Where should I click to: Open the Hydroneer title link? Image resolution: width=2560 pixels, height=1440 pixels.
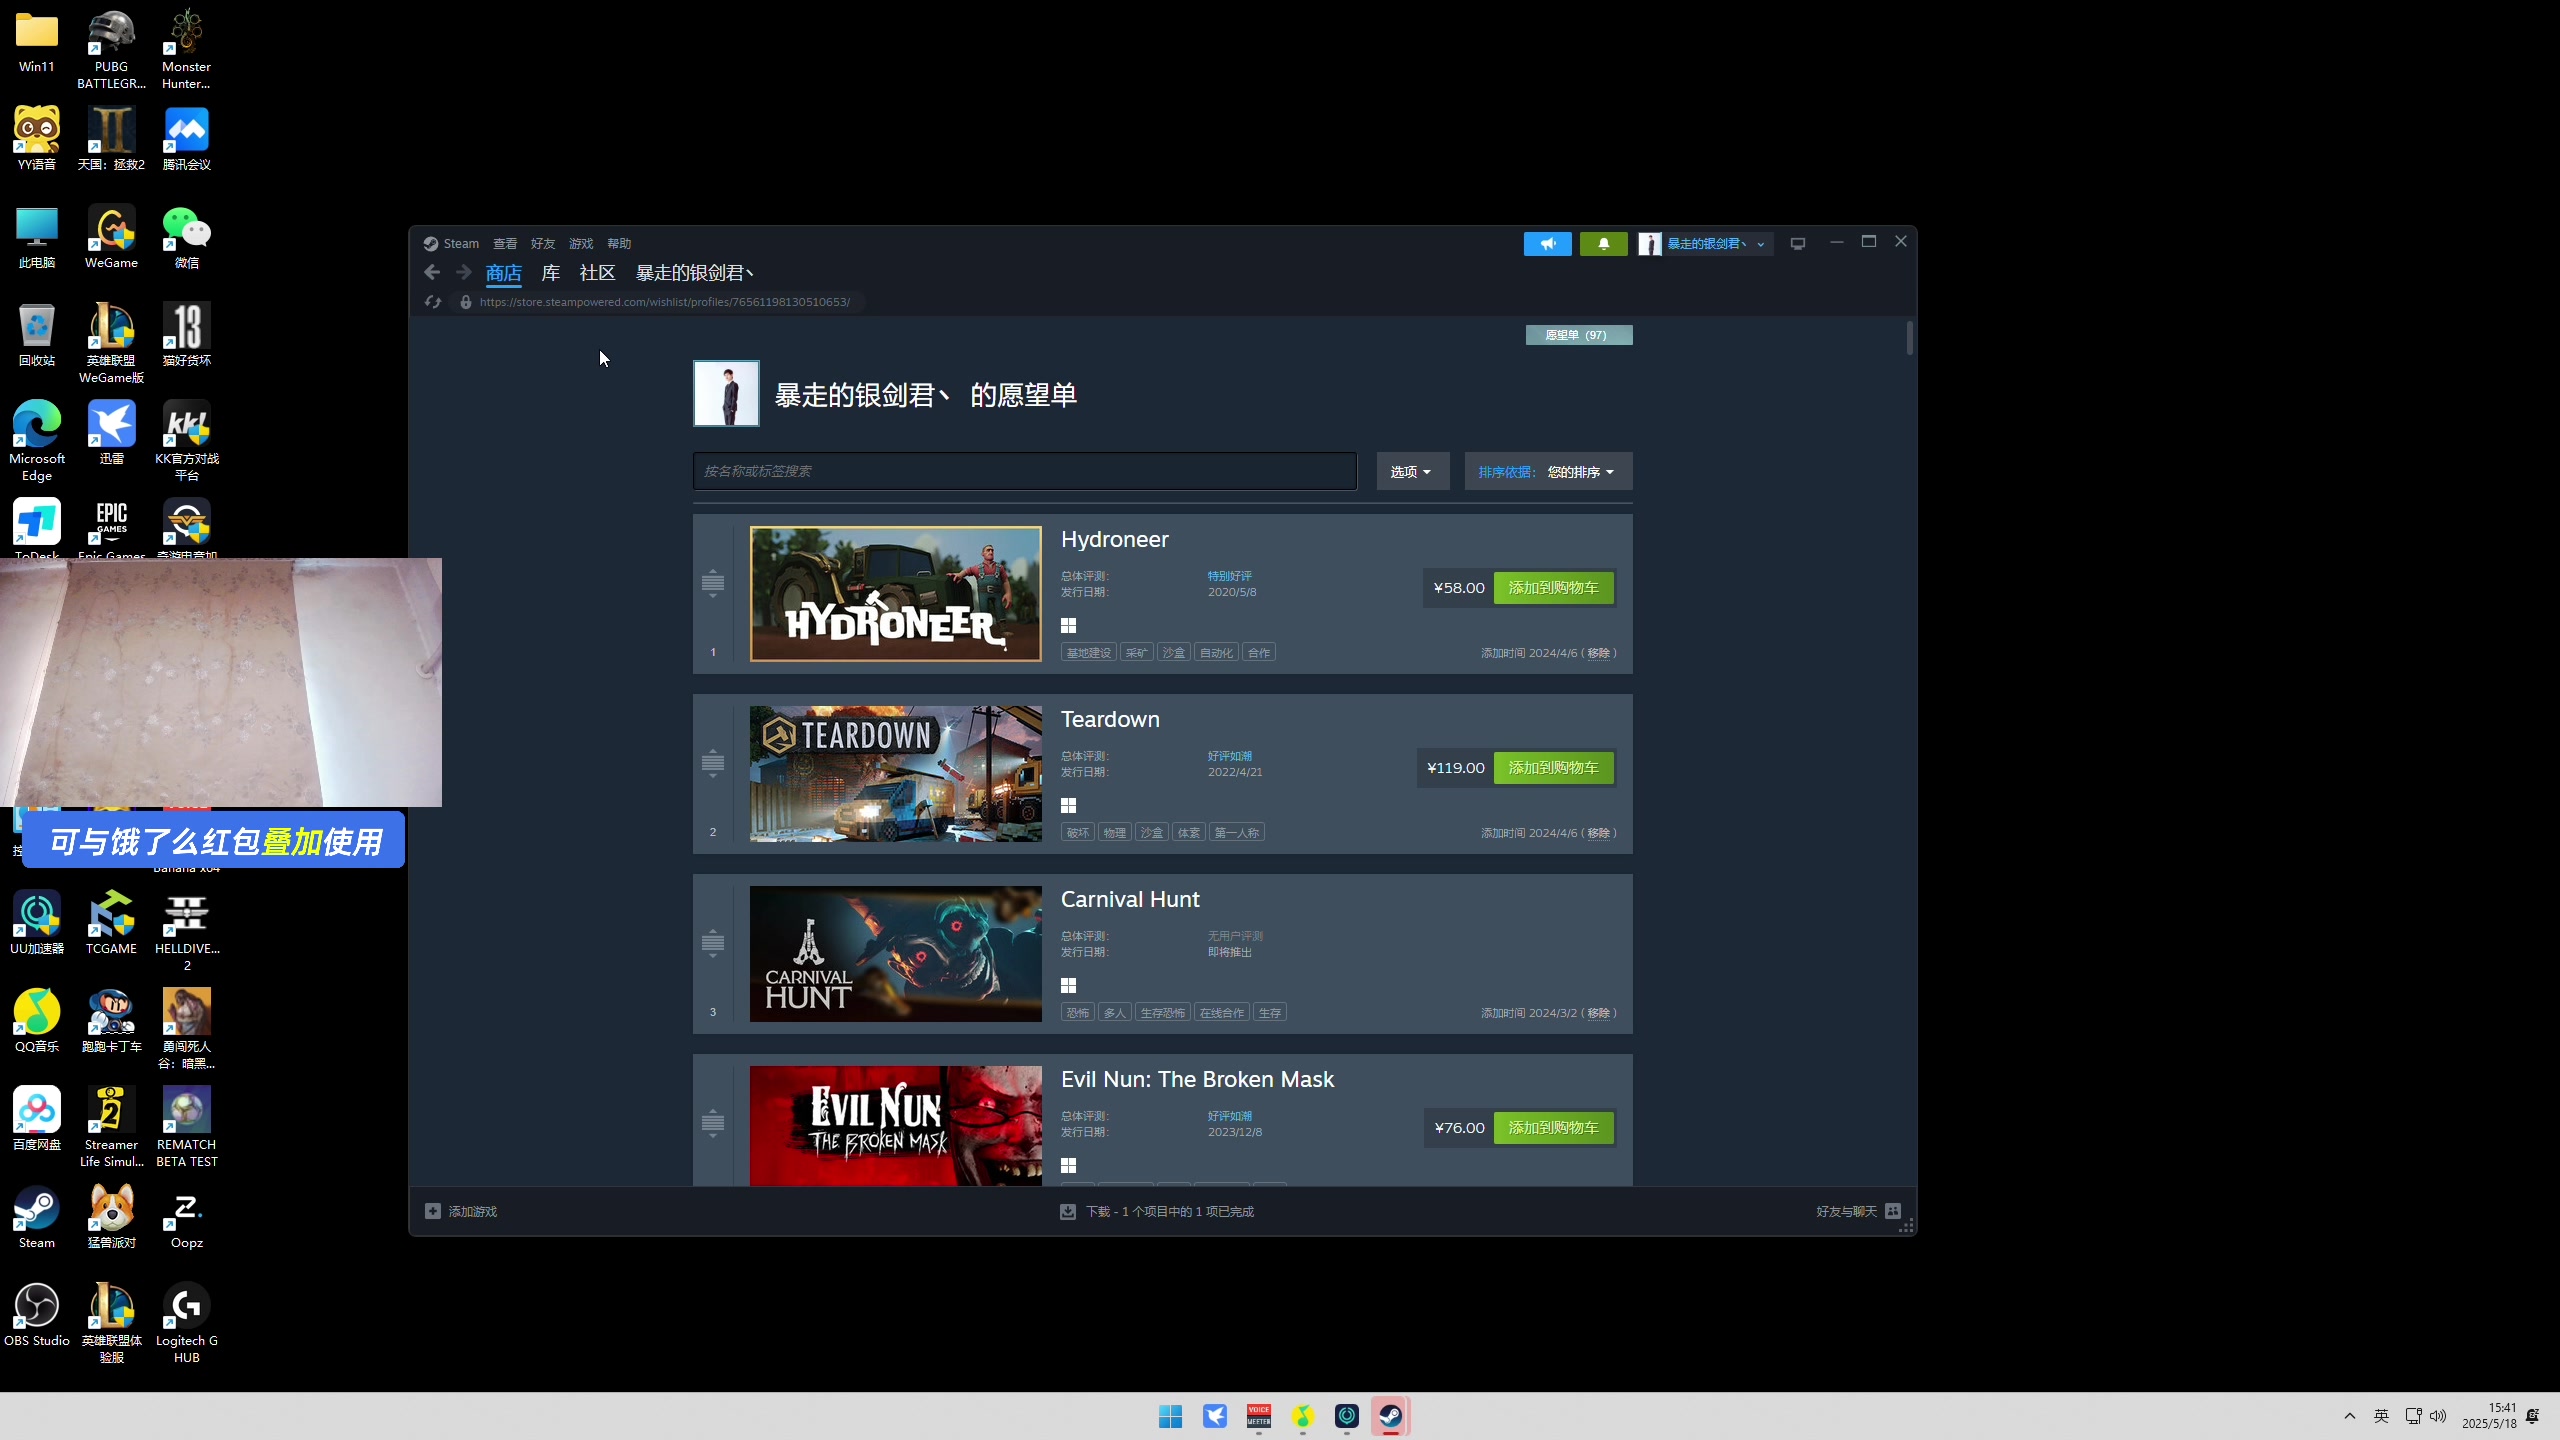[1114, 539]
